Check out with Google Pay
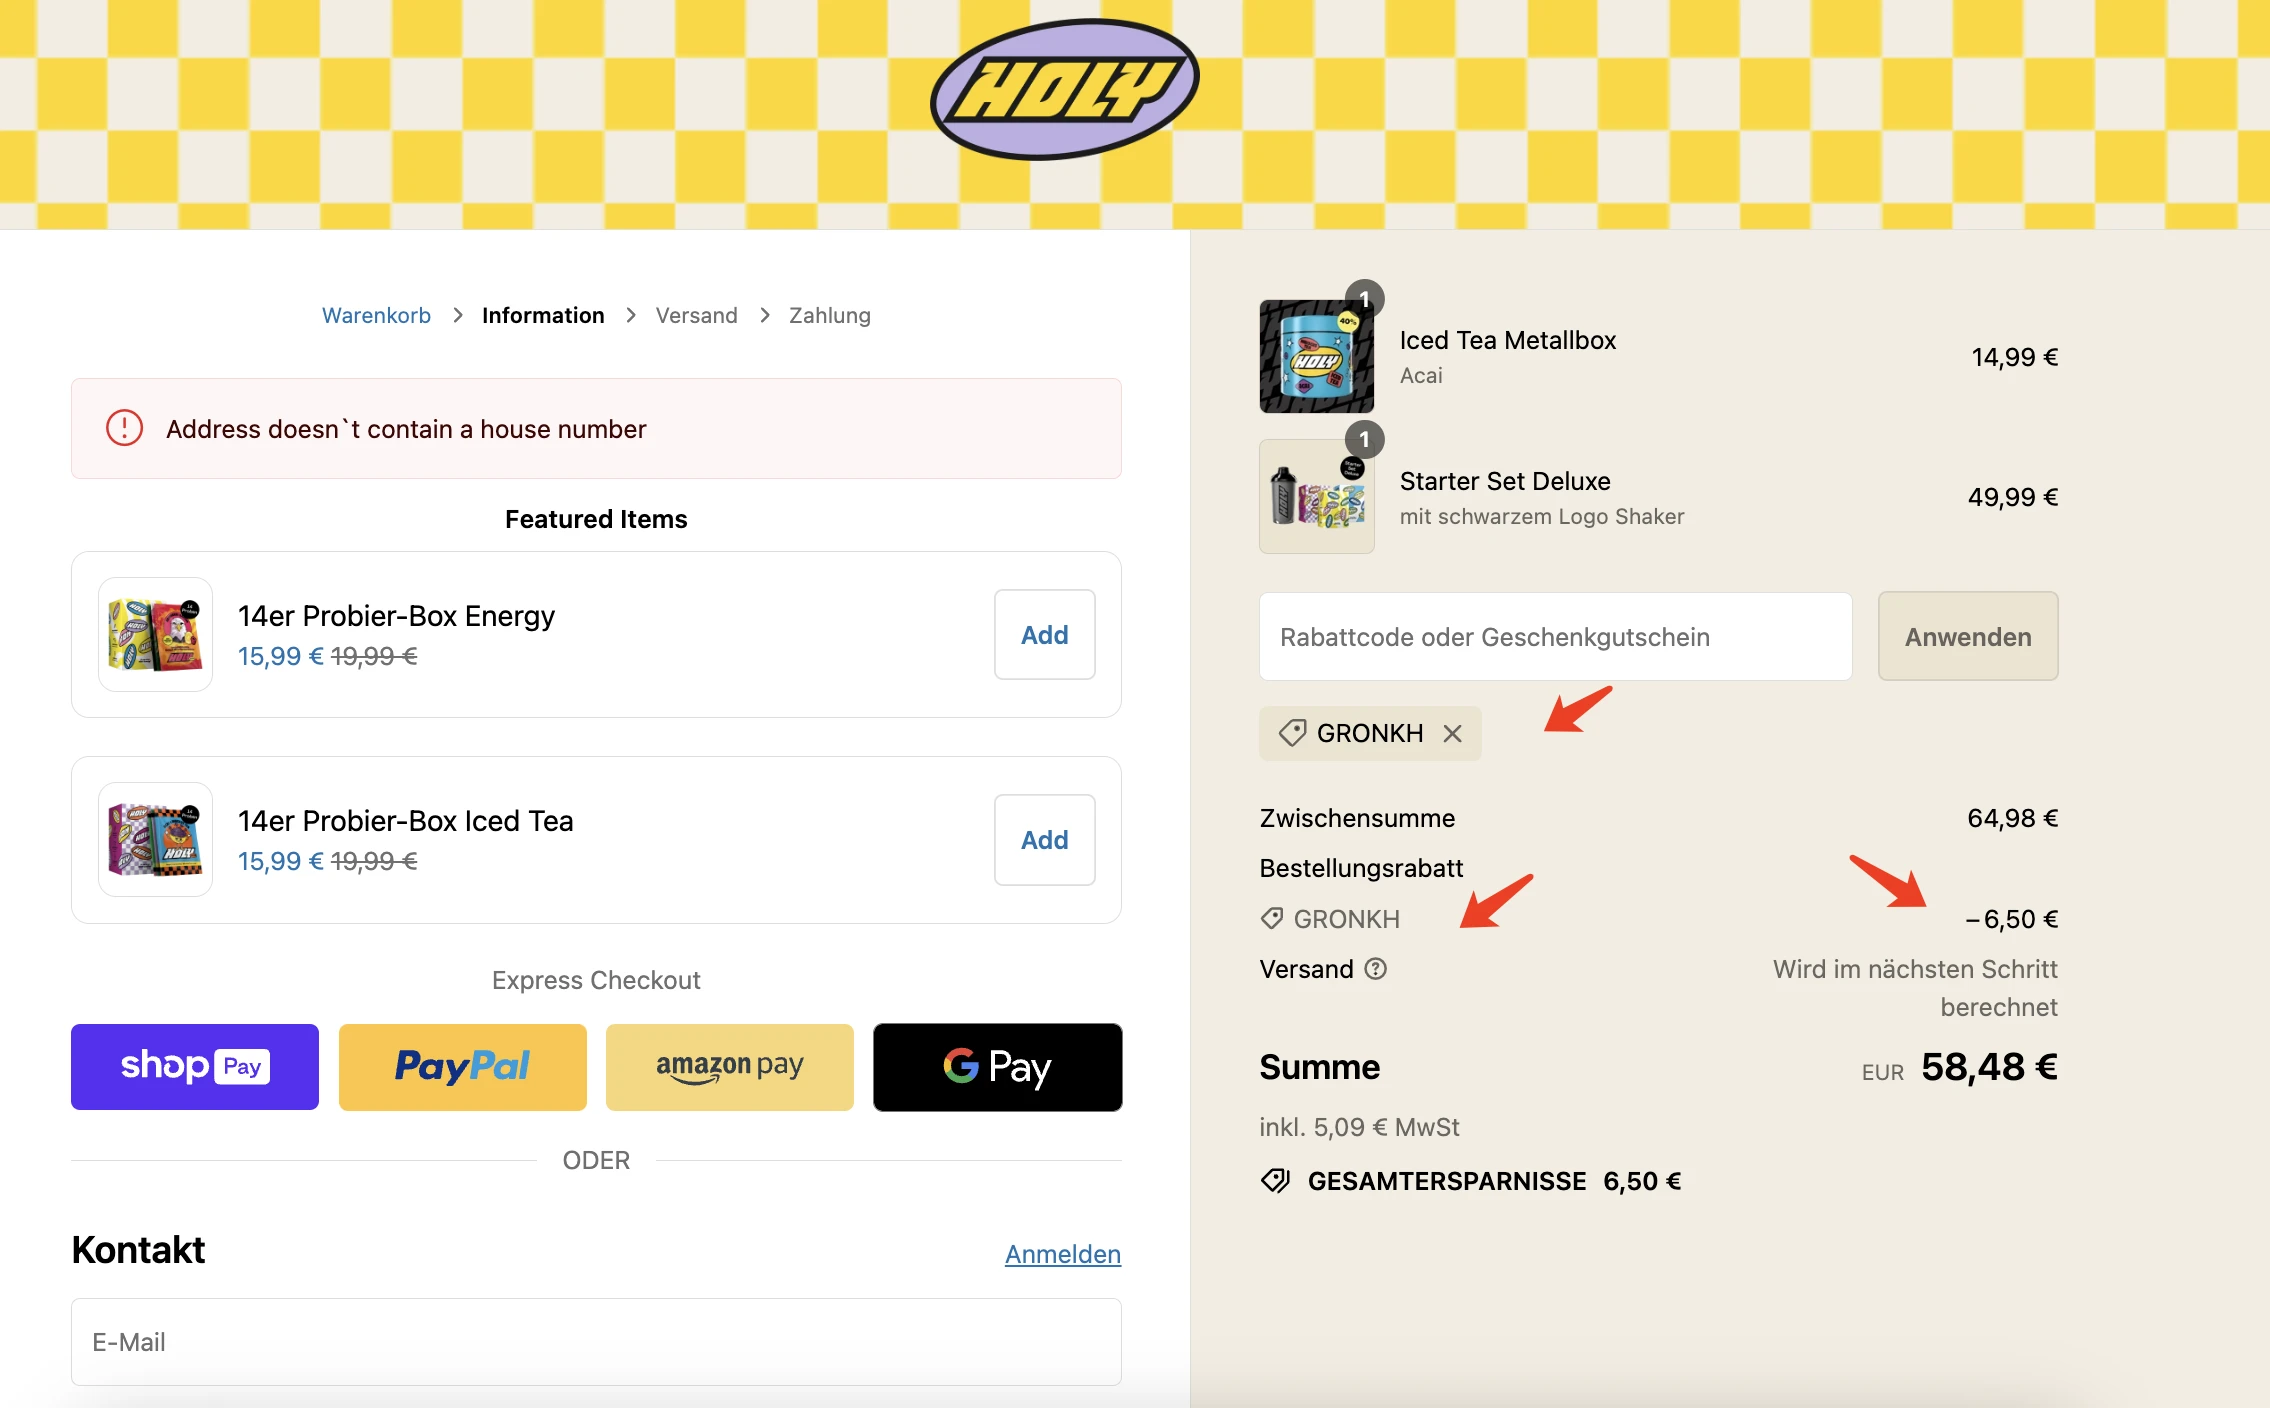The height and width of the screenshot is (1408, 2270). click(x=998, y=1067)
